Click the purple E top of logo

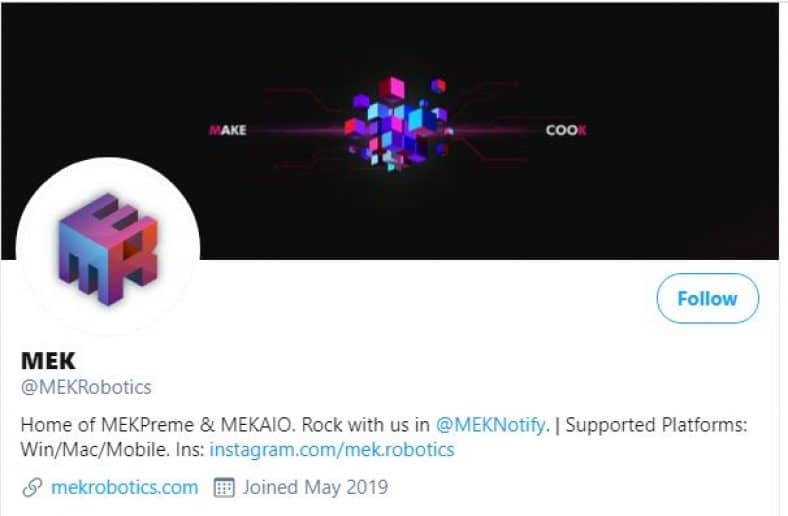(108, 214)
